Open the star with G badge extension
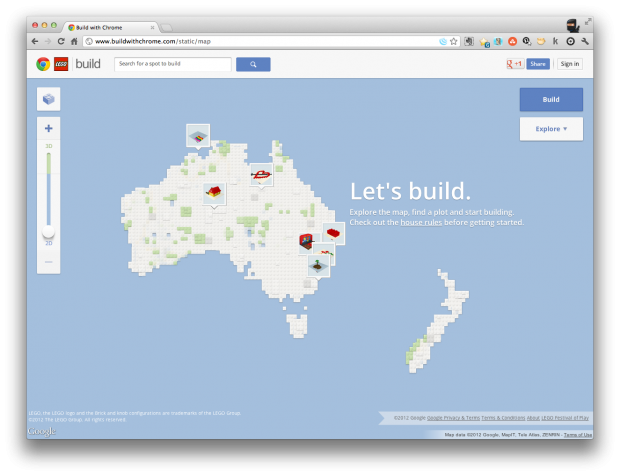 coord(484,42)
